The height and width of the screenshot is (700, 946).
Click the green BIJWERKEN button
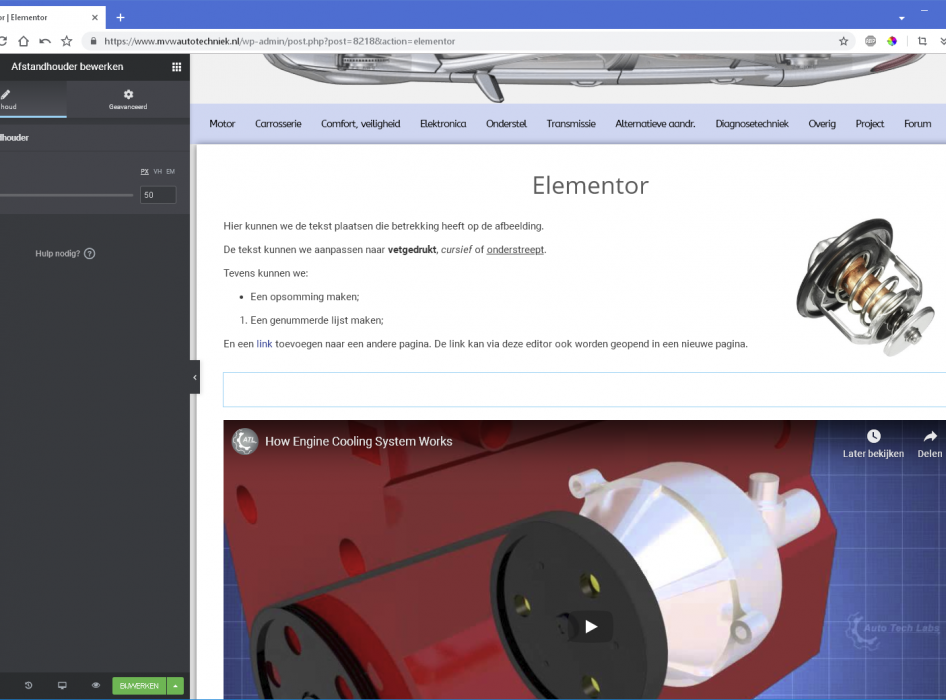(x=139, y=686)
